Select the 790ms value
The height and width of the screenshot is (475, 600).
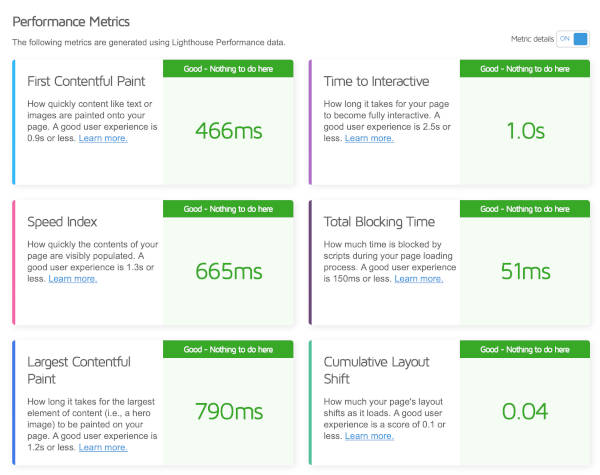pyautogui.click(x=229, y=411)
